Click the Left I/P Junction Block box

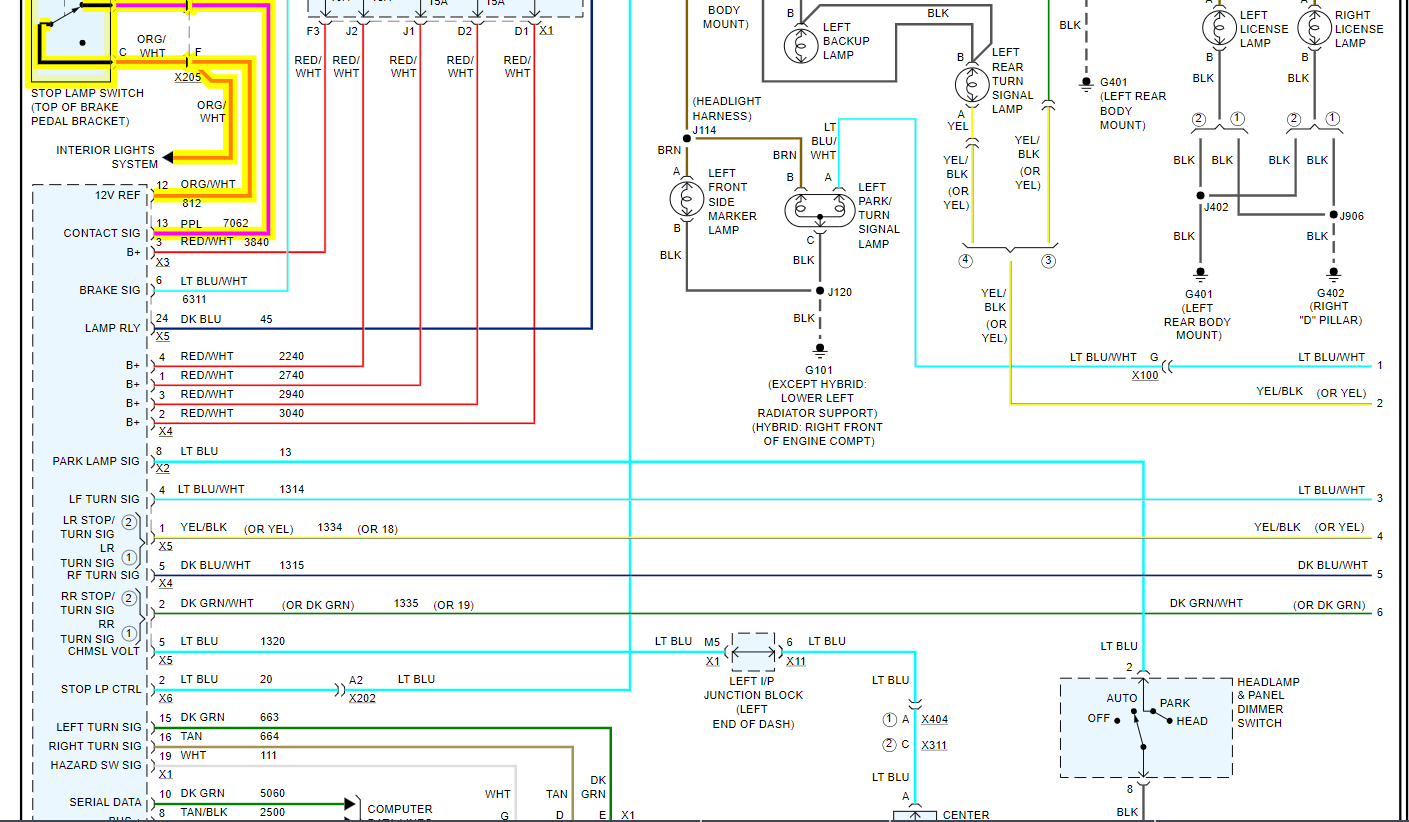[753, 651]
